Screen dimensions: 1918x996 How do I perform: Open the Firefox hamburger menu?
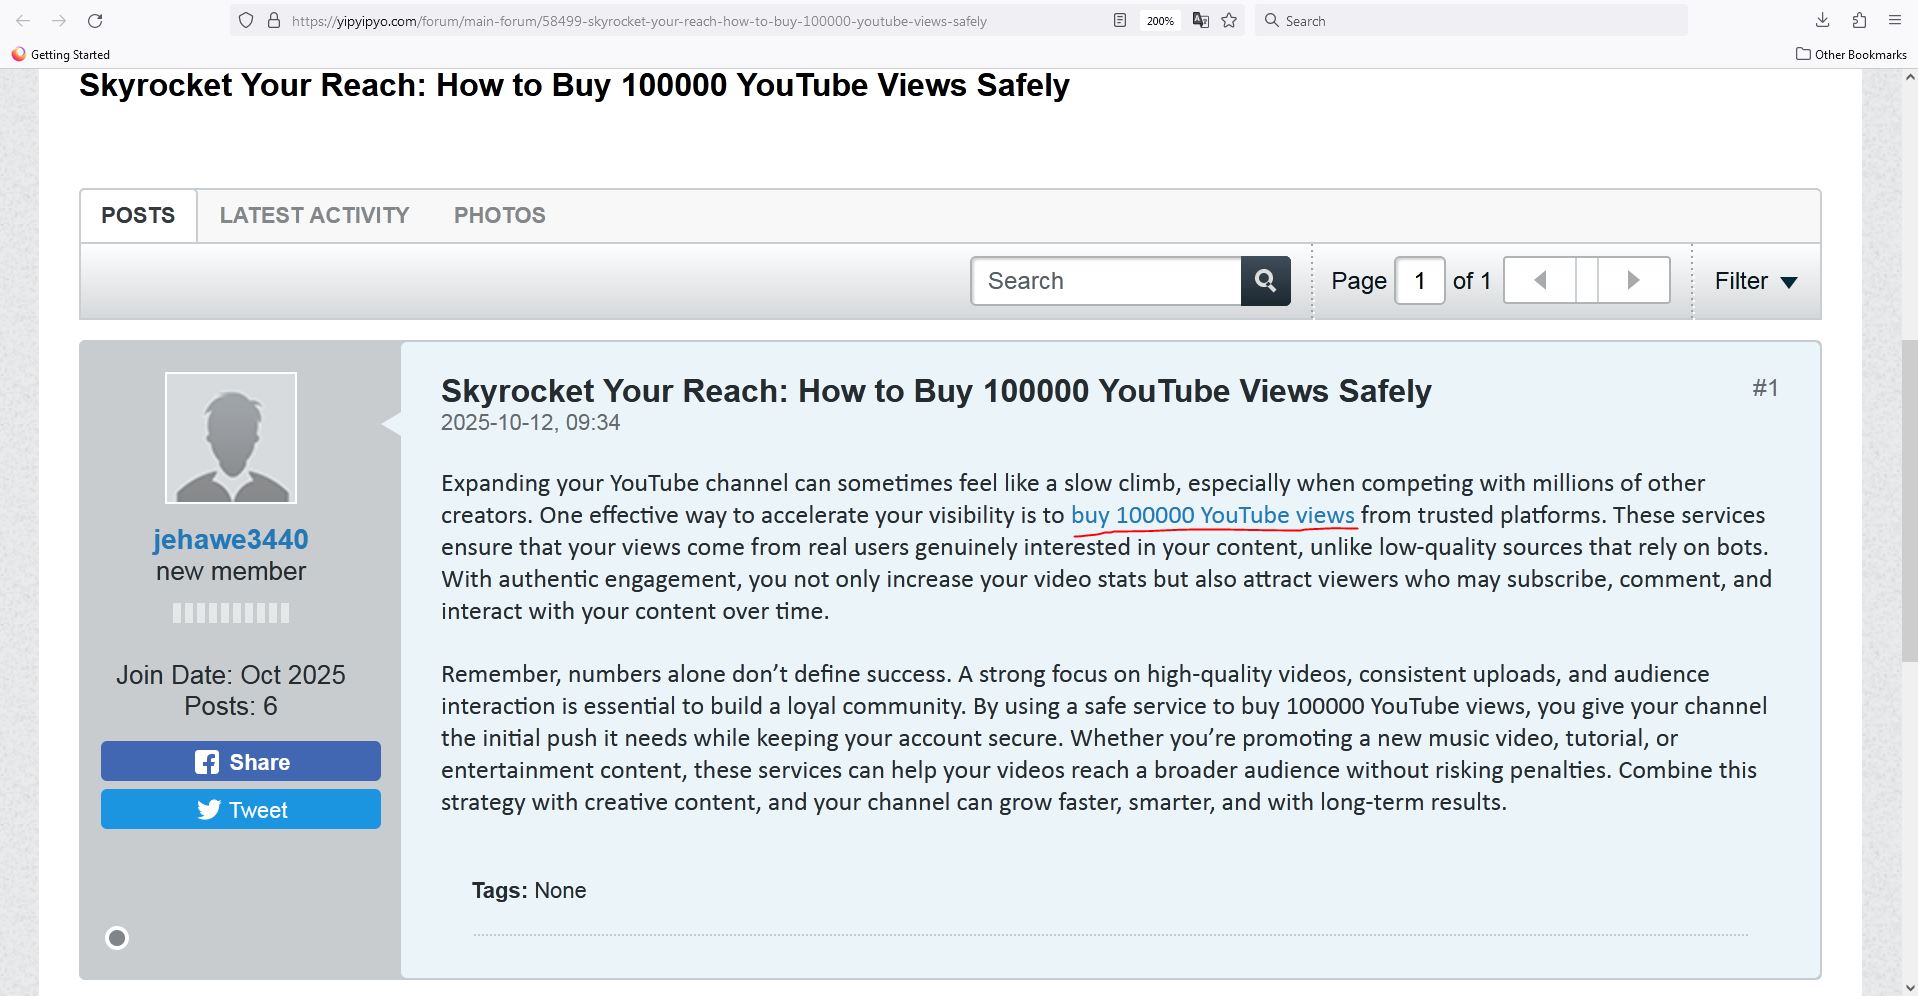[1894, 21]
